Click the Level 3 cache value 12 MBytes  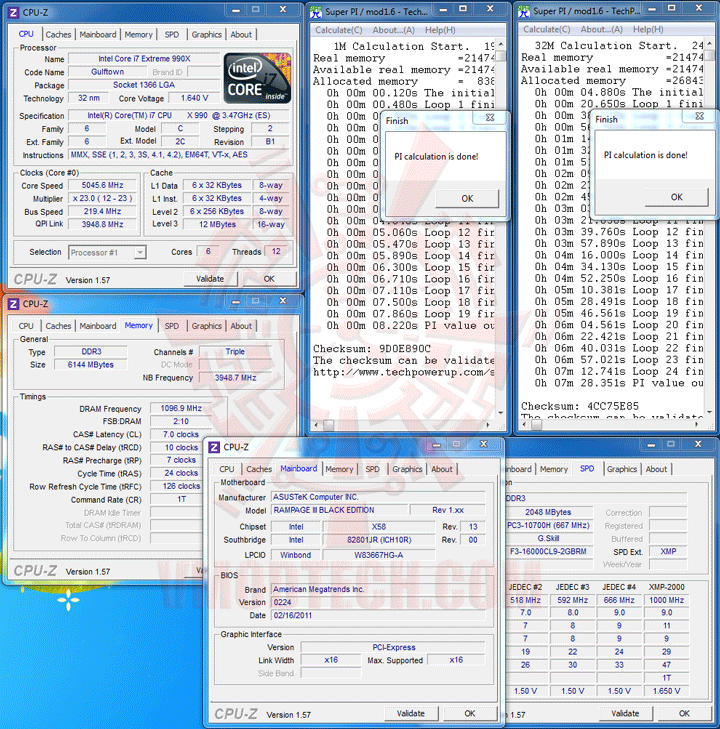coord(217,224)
